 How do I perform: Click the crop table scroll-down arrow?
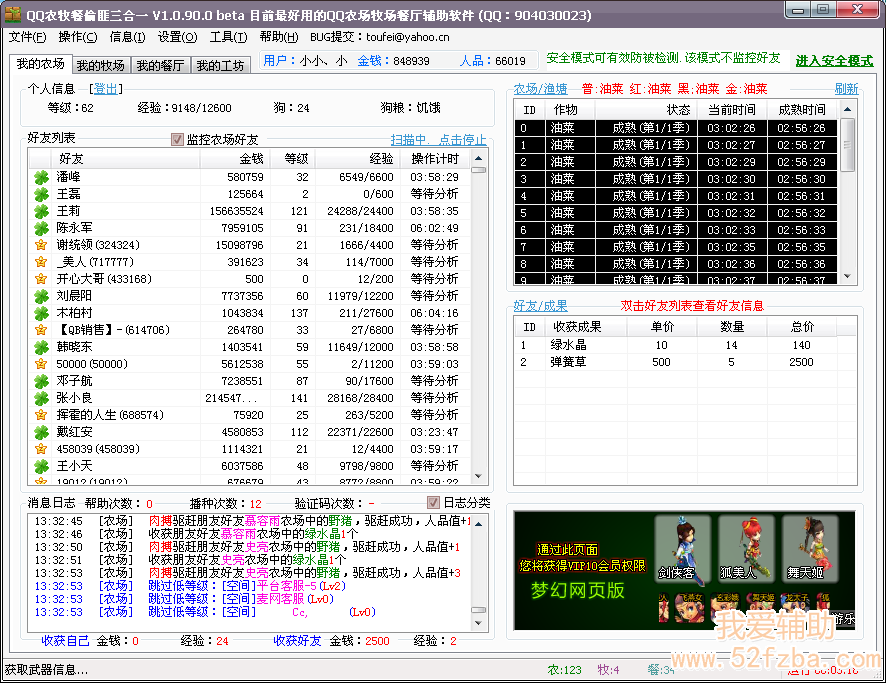click(847, 276)
